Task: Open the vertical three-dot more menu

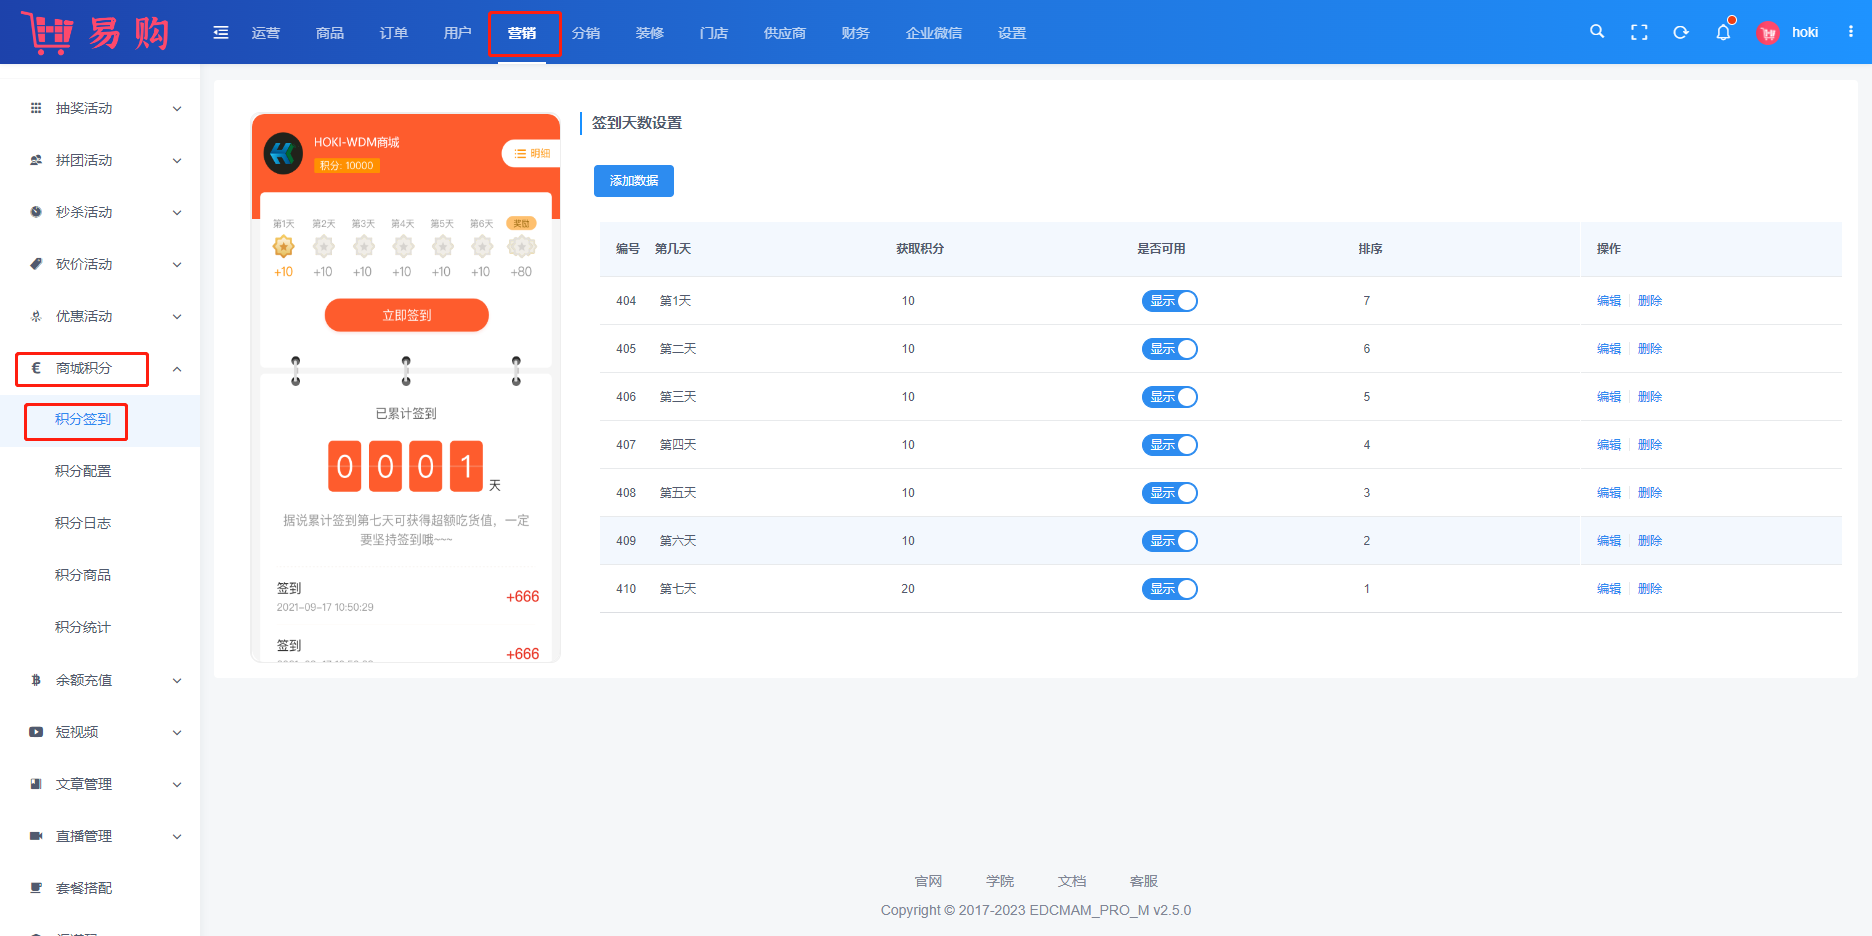Action: [1851, 32]
